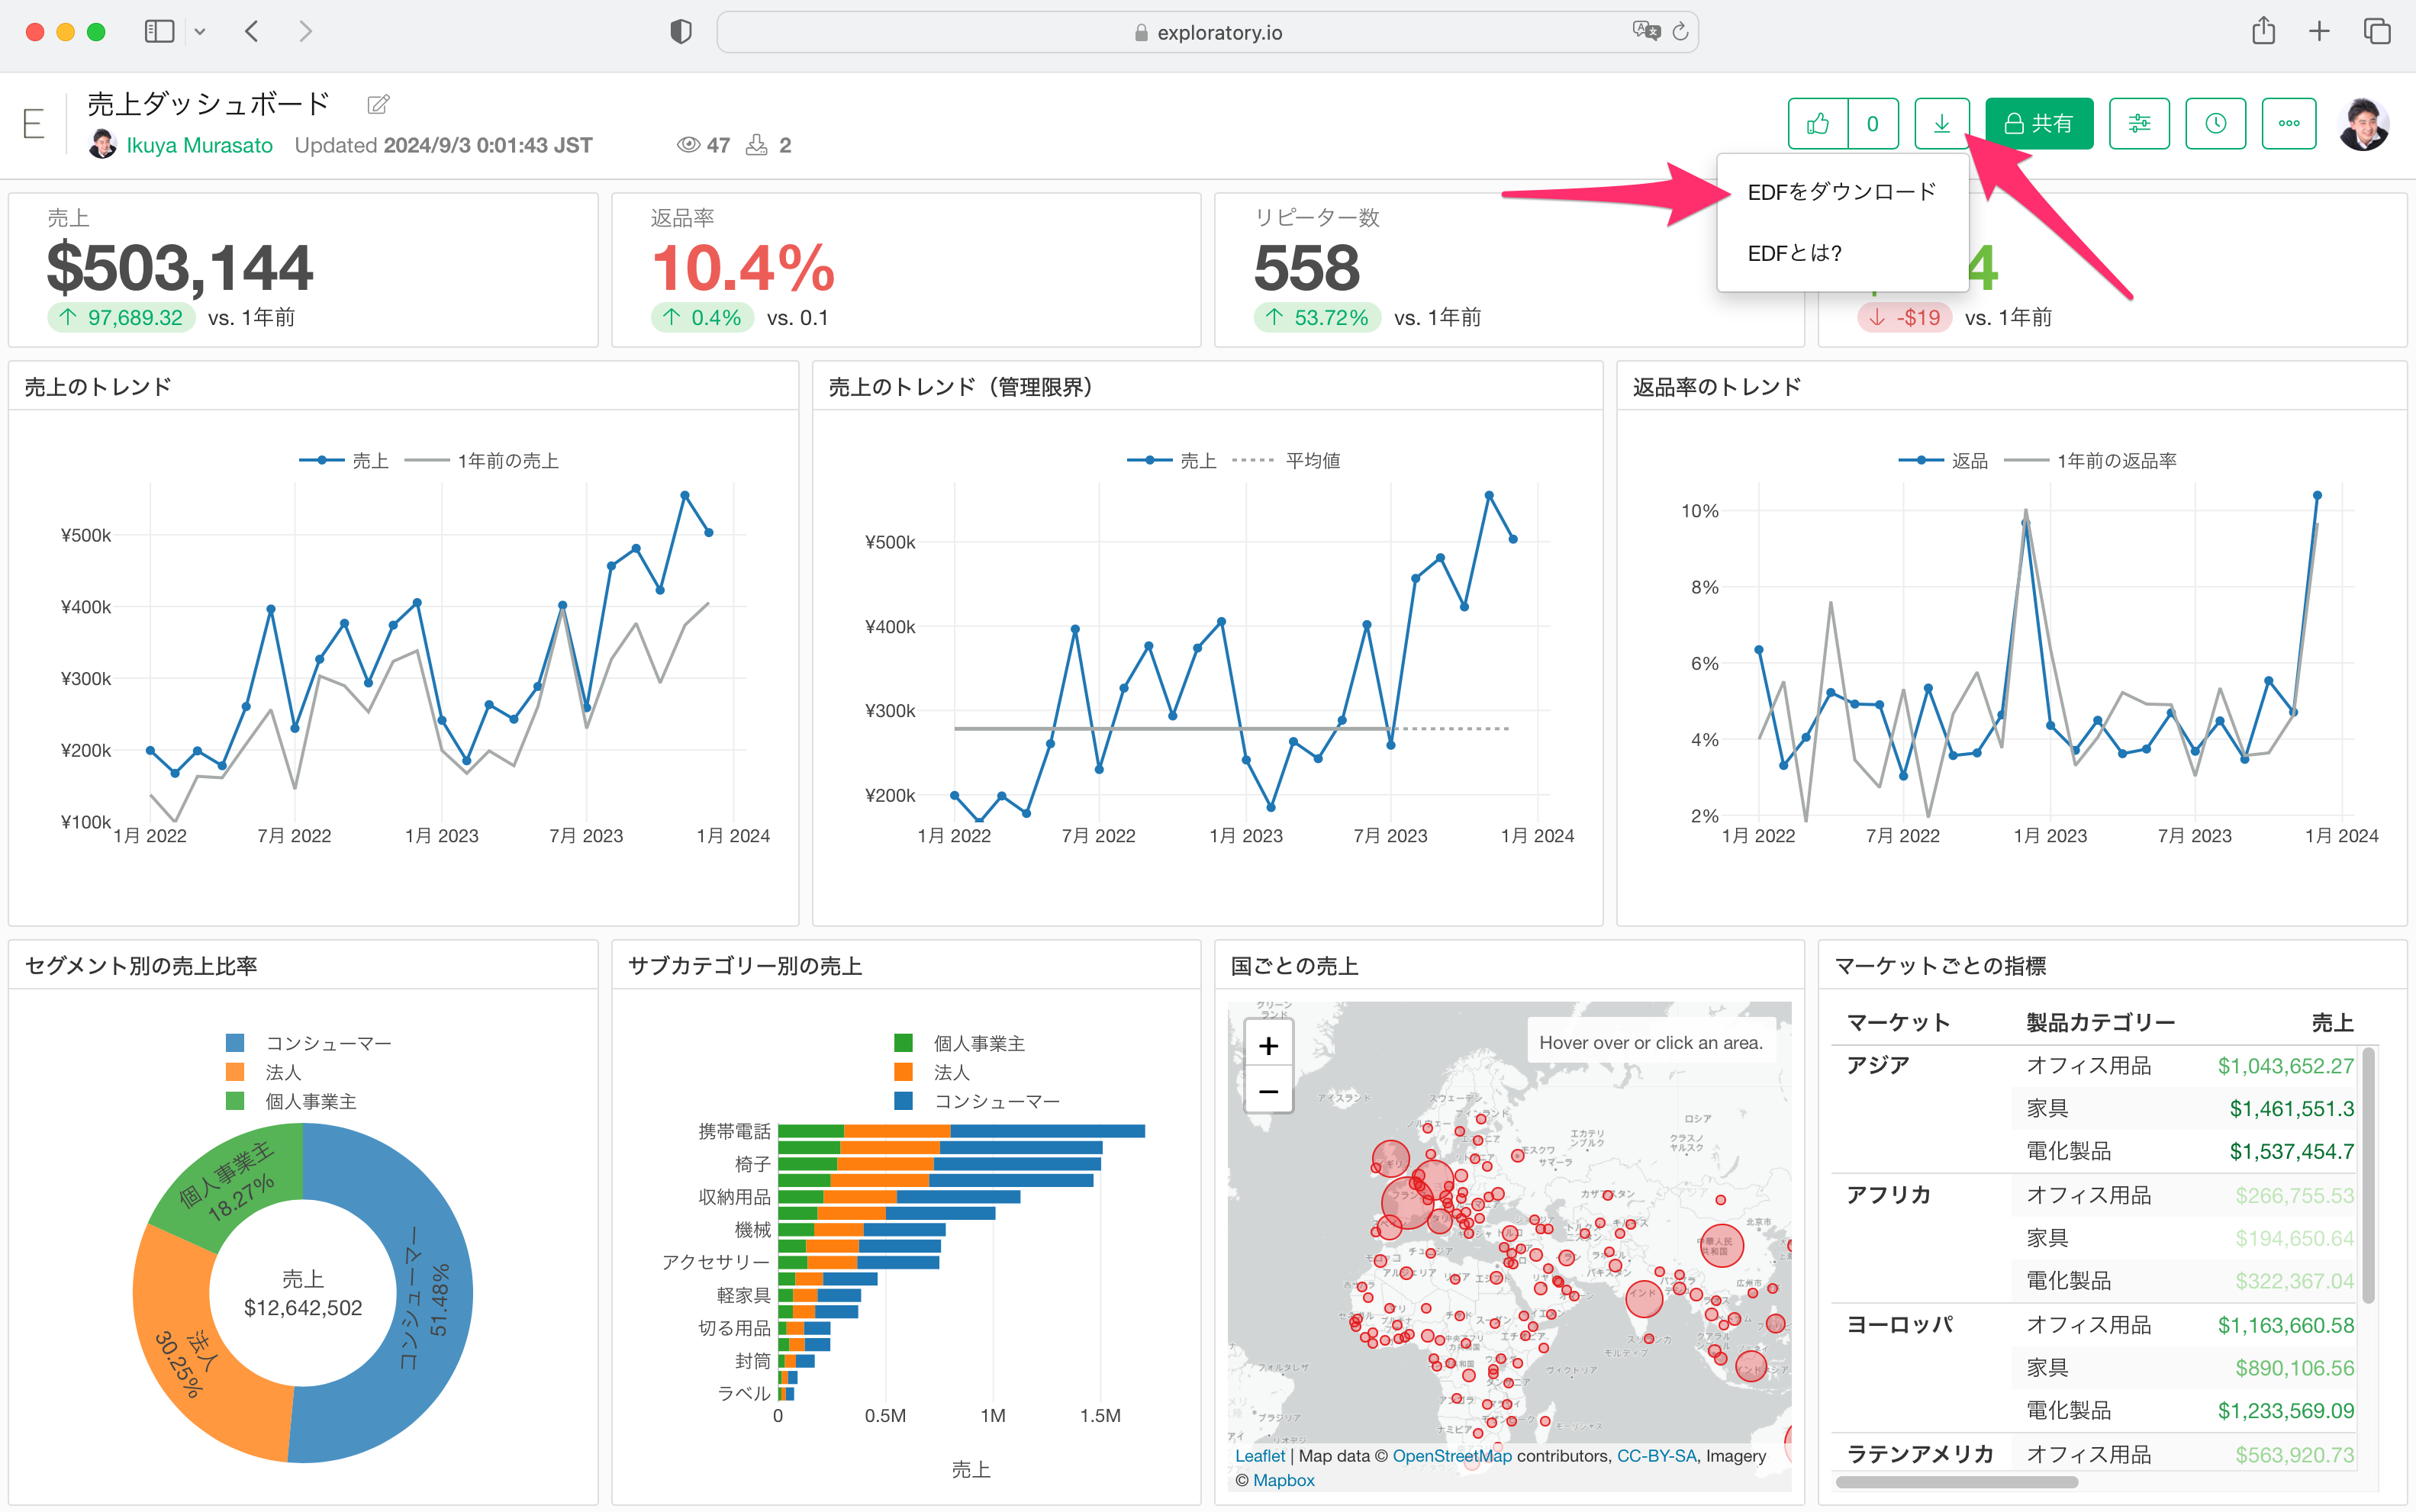Image resolution: width=2416 pixels, height=1512 pixels.
Task: Click the horizontal scrollbar of market table
Action: [1957, 1483]
